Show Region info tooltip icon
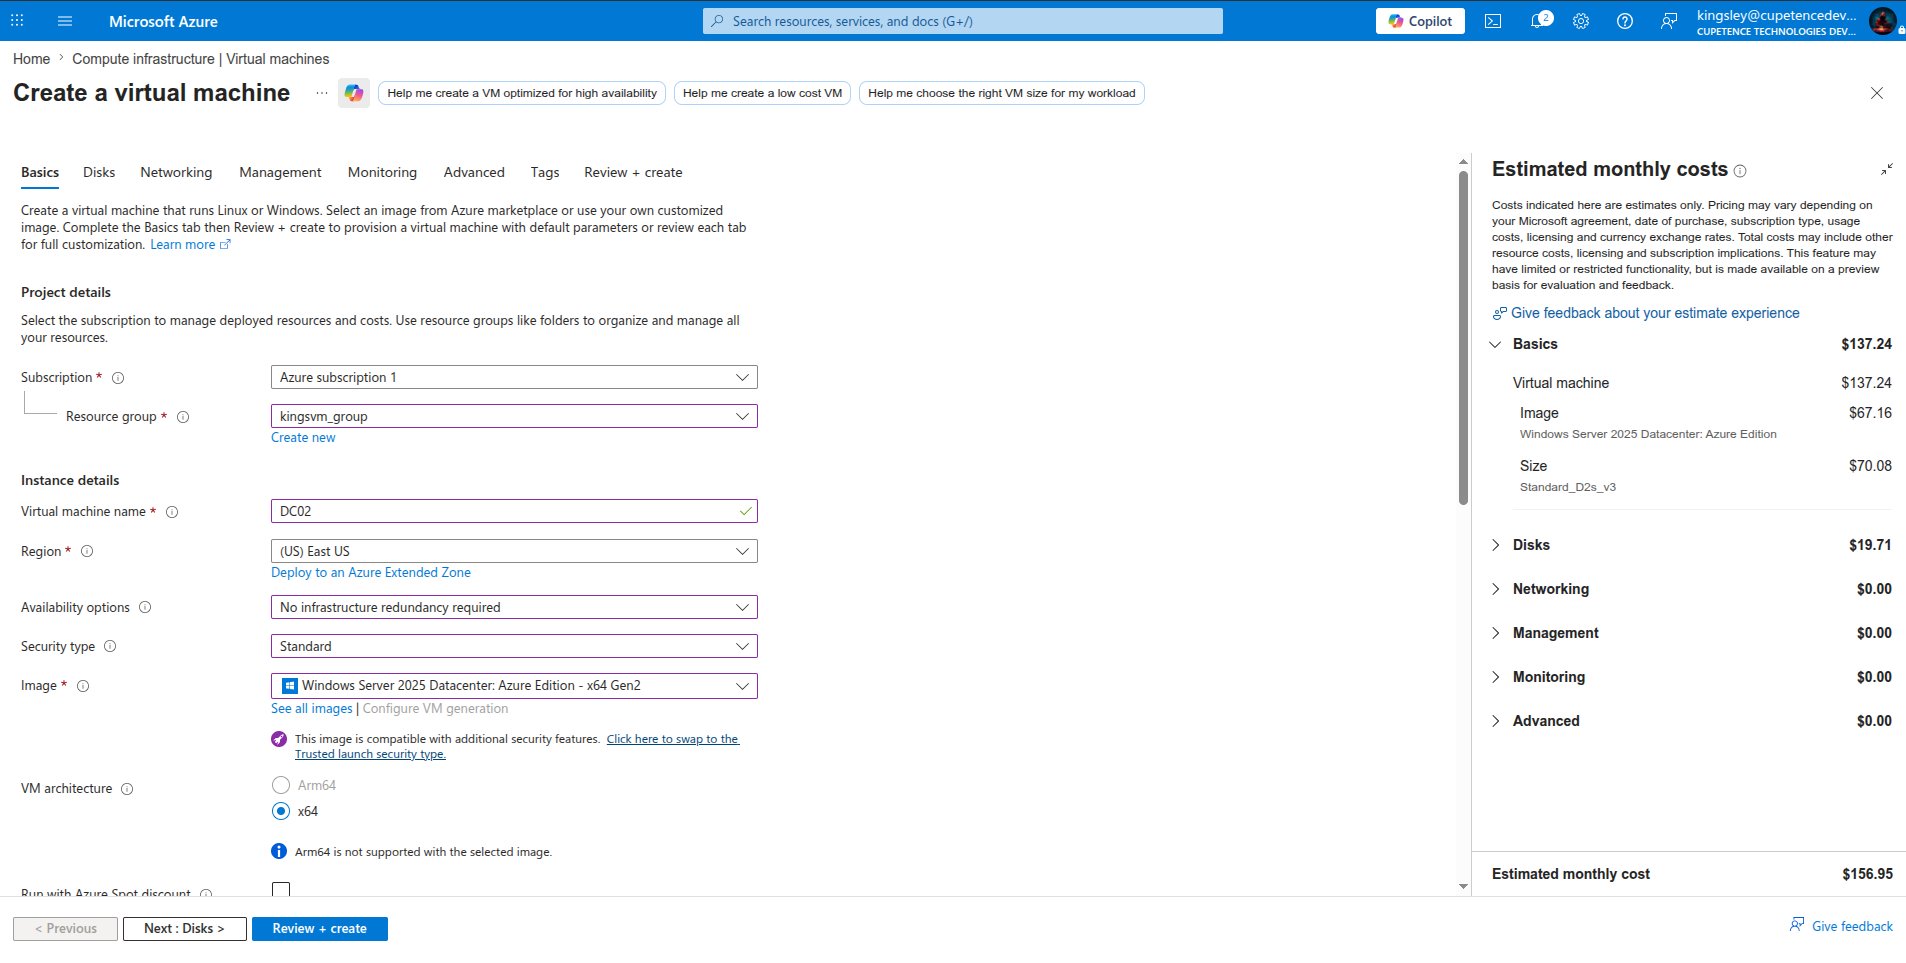Viewport: 1906px width, 963px height. (x=87, y=551)
